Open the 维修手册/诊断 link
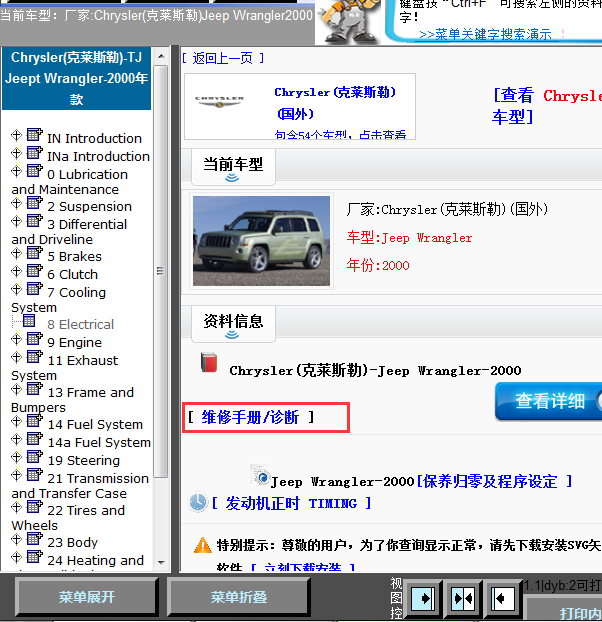The image size is (602, 622). [x=251, y=417]
